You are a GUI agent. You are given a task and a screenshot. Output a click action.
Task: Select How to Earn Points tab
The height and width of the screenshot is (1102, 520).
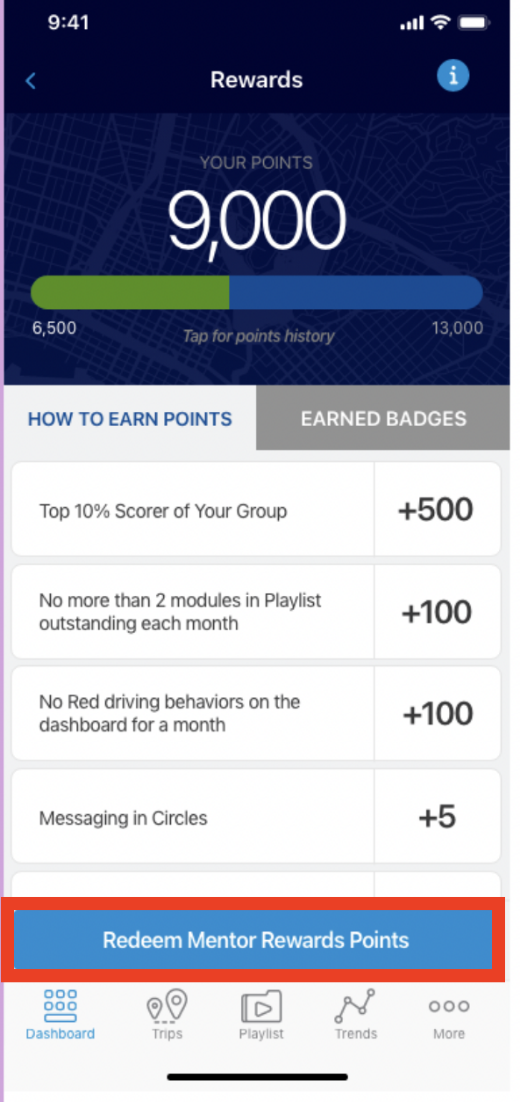pyautogui.click(x=130, y=419)
